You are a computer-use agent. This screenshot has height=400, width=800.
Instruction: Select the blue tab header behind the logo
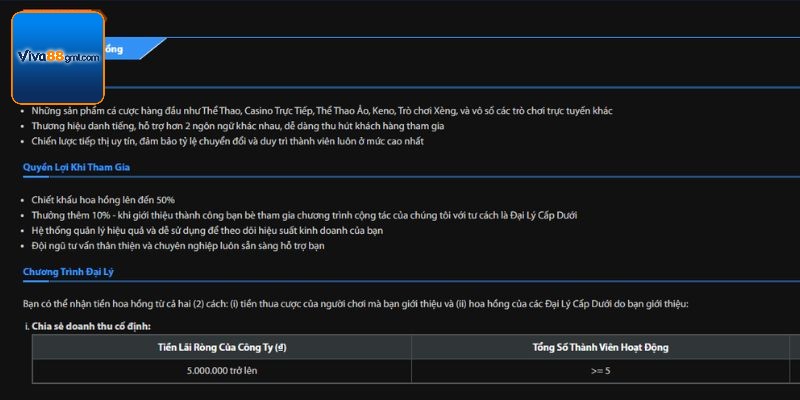(134, 49)
